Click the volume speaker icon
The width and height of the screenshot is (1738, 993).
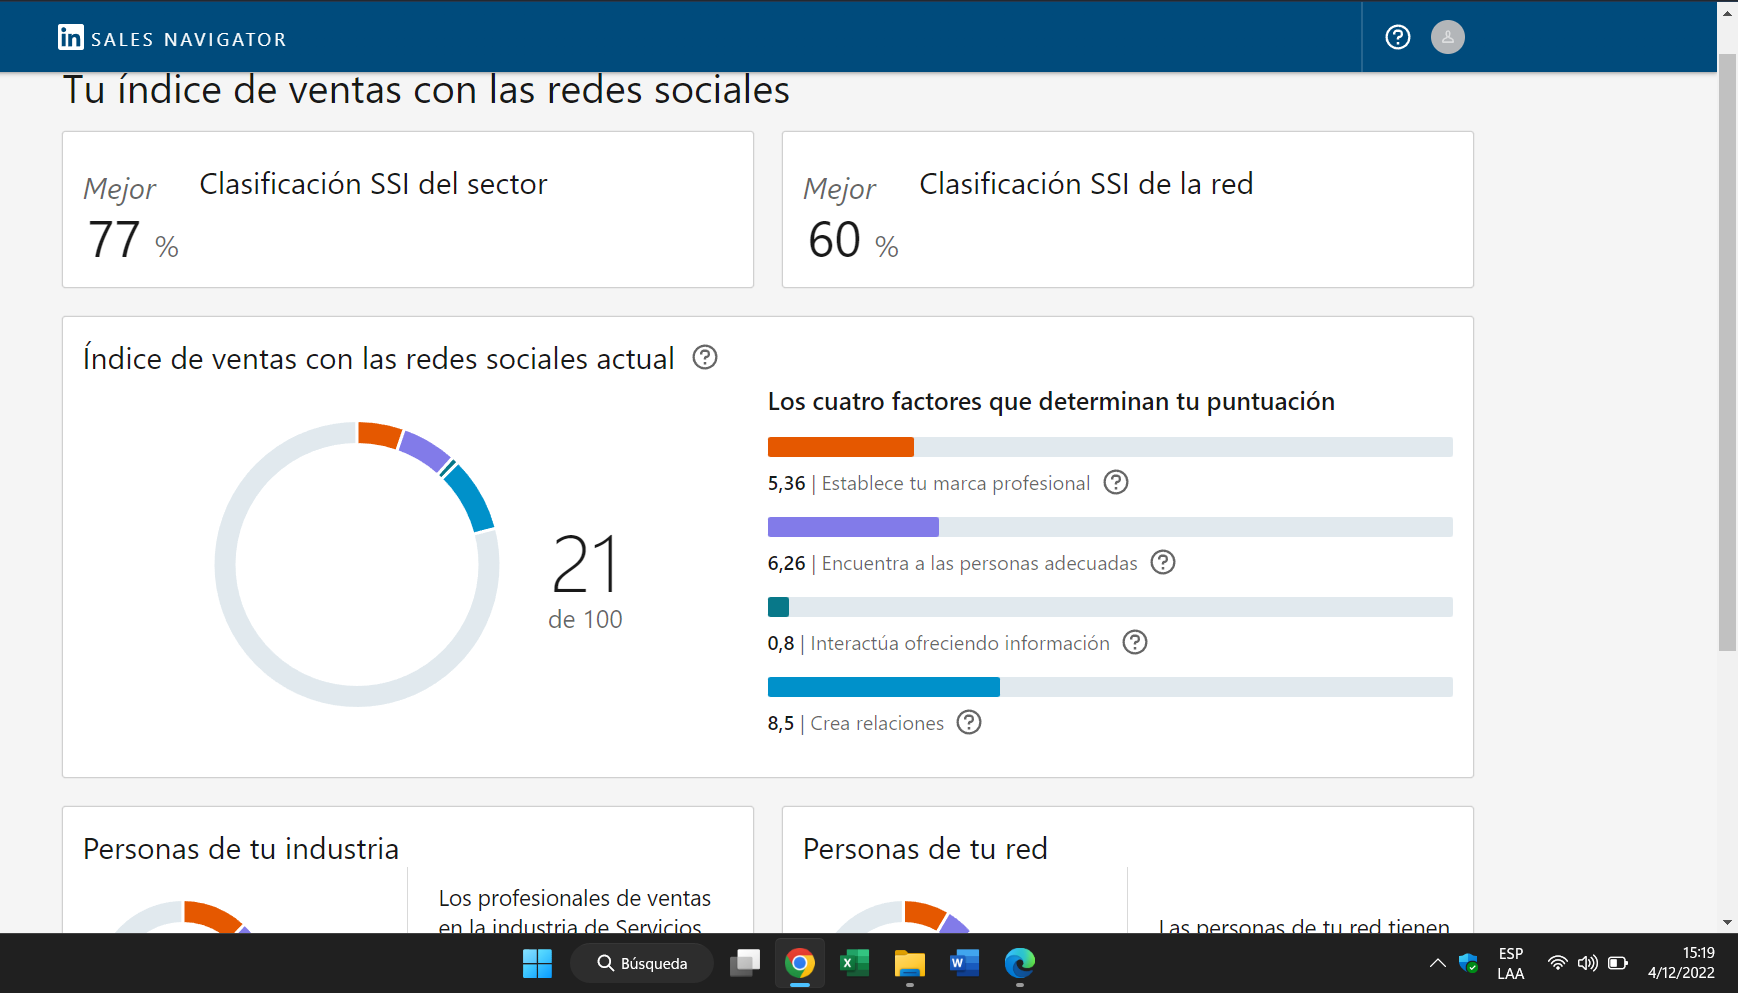[1587, 963]
